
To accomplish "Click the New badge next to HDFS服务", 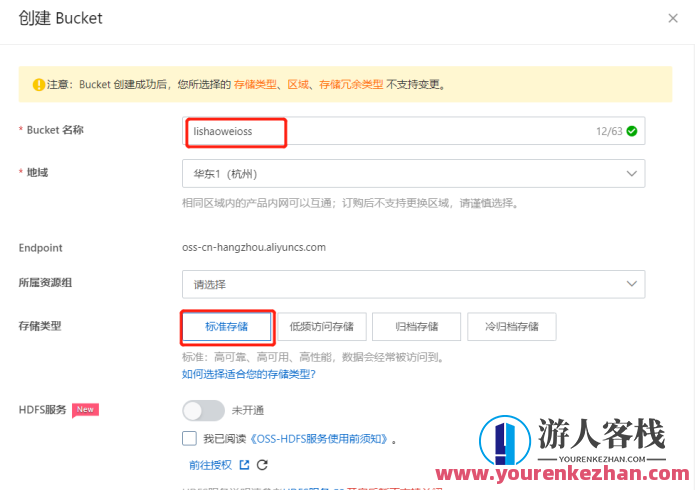I will pyautogui.click(x=85, y=409).
